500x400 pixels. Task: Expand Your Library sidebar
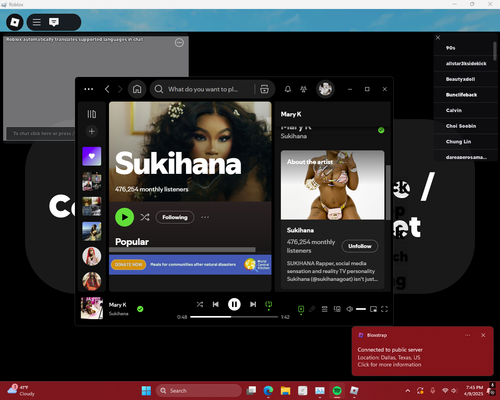92,114
